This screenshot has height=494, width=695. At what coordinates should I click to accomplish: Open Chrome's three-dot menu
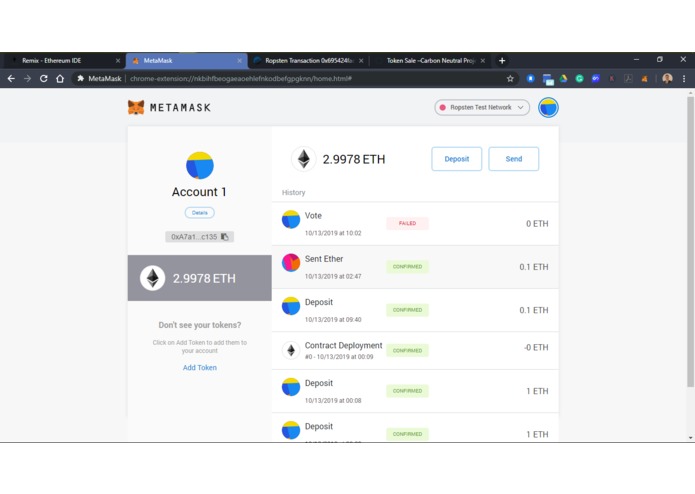click(x=684, y=78)
